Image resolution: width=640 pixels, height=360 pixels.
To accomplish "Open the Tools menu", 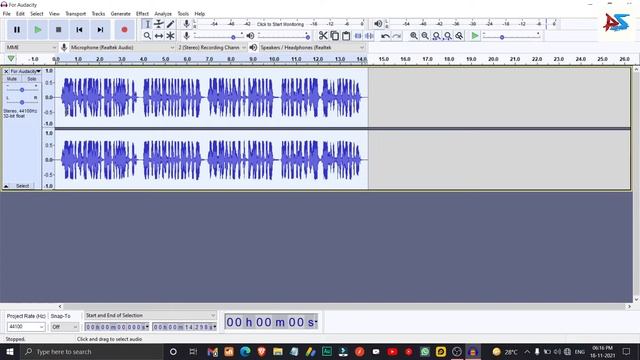I will pos(183,14).
